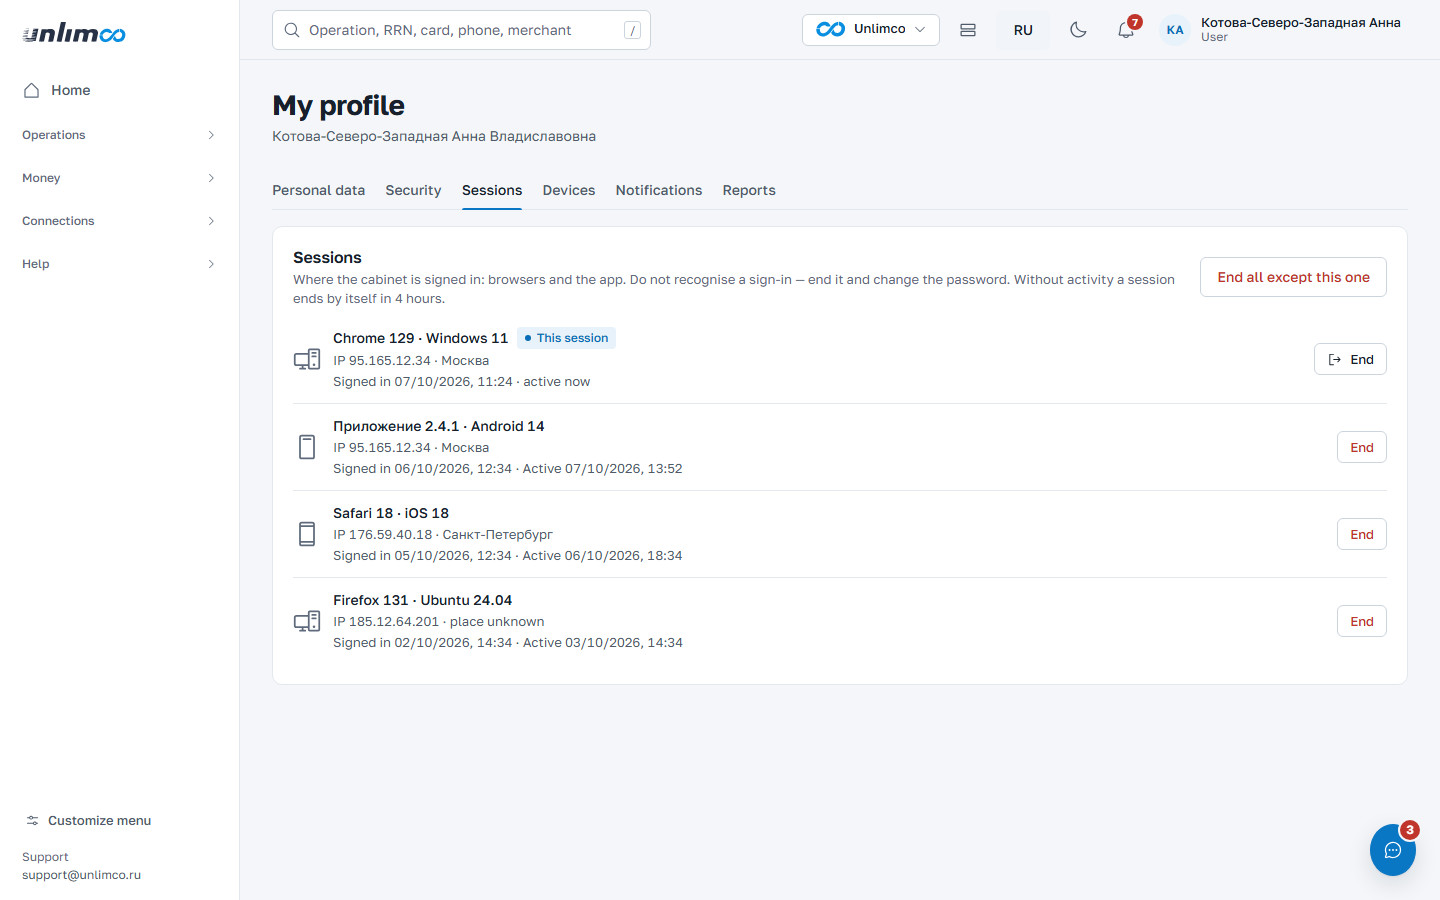The height and width of the screenshot is (900, 1440).
Task: Focus the operation search field
Action: click(461, 30)
